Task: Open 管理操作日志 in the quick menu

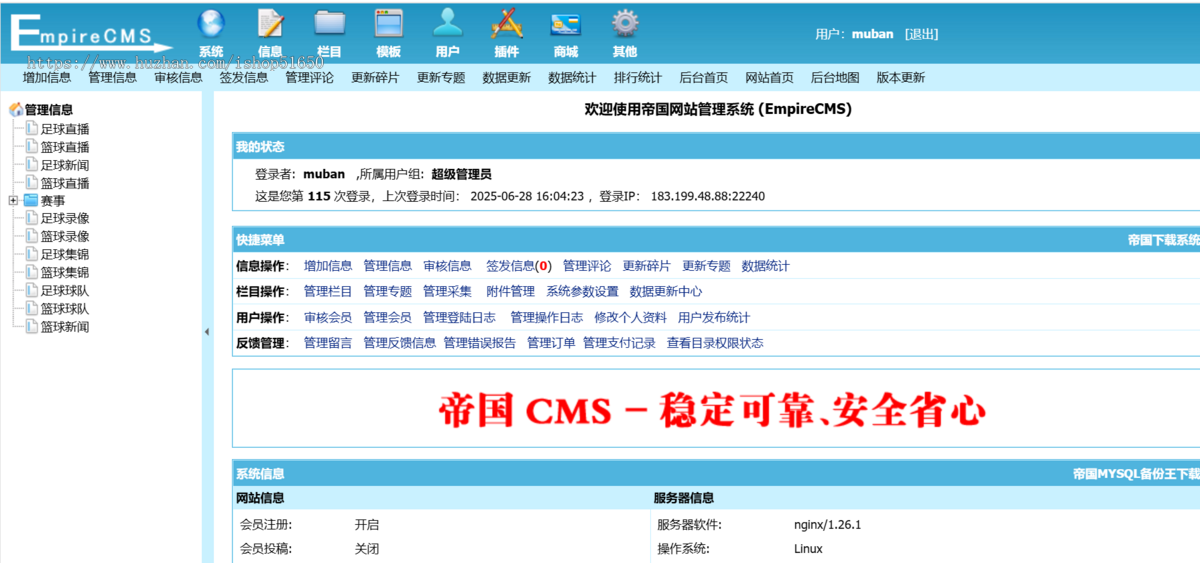Action: (x=547, y=318)
